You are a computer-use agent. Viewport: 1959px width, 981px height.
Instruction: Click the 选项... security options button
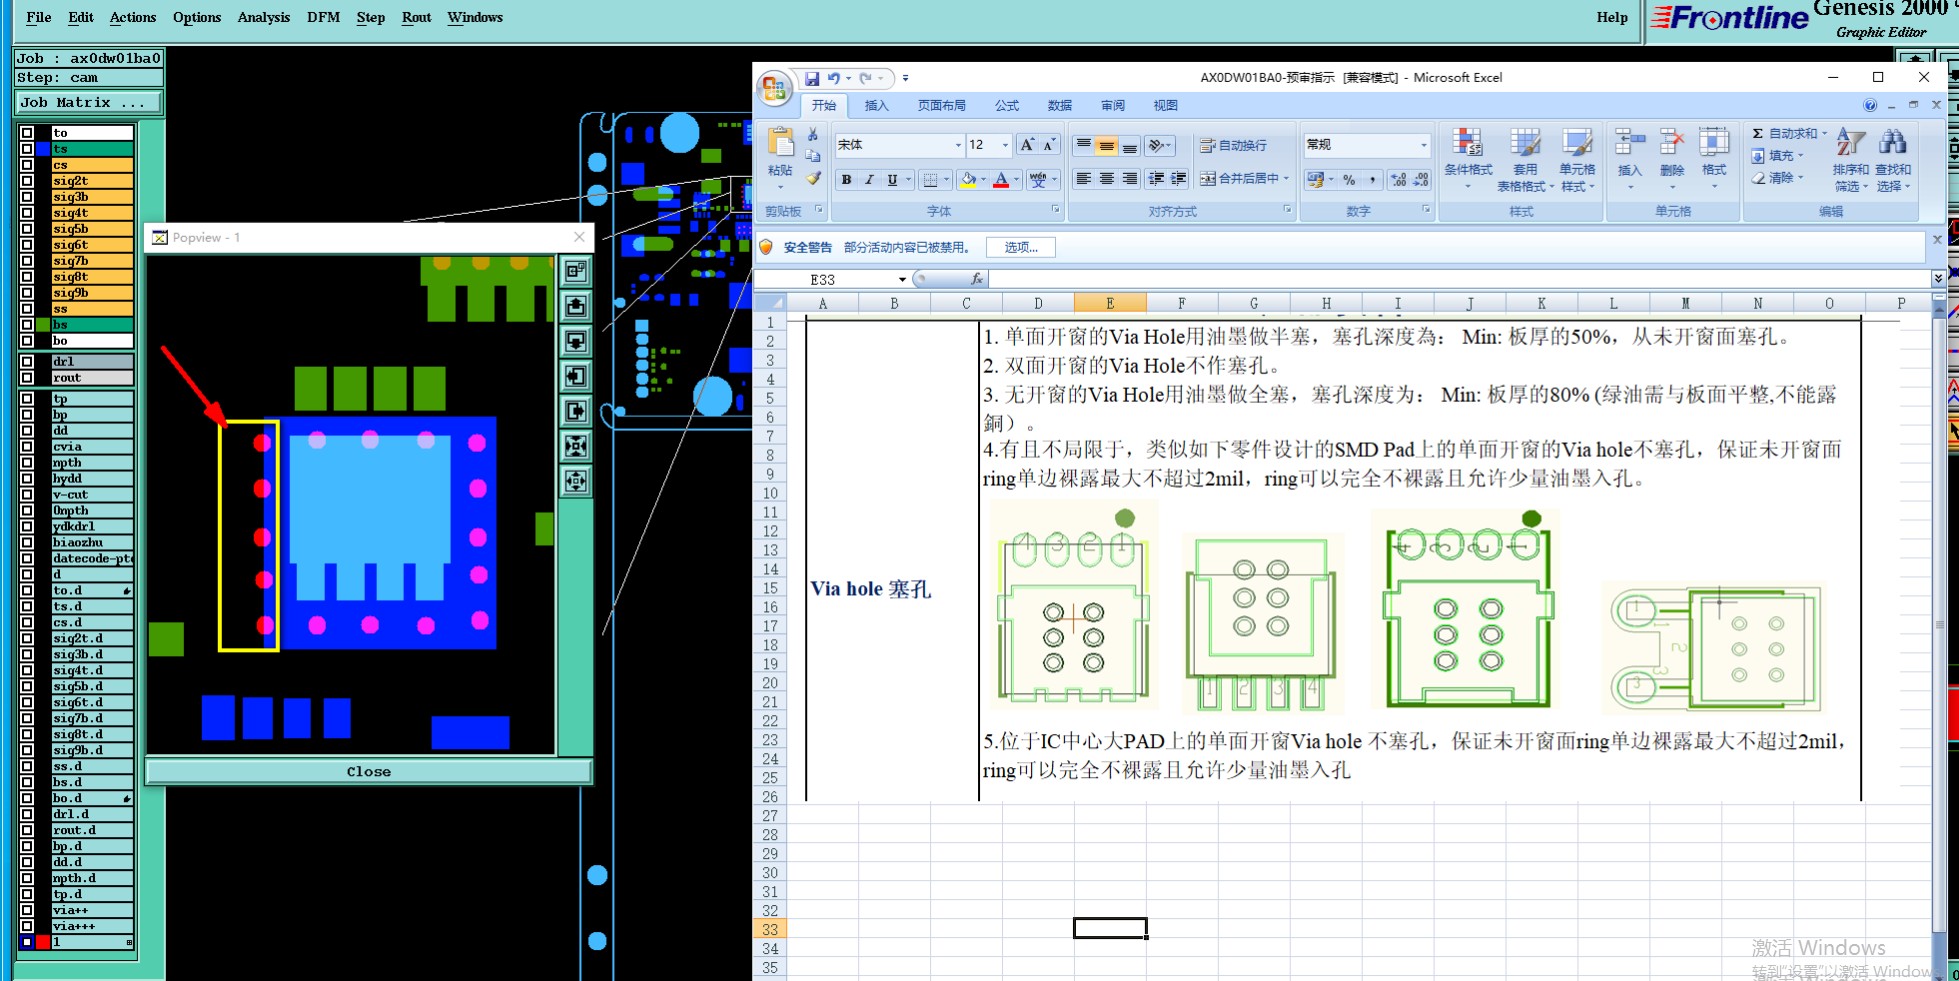pos(1021,247)
